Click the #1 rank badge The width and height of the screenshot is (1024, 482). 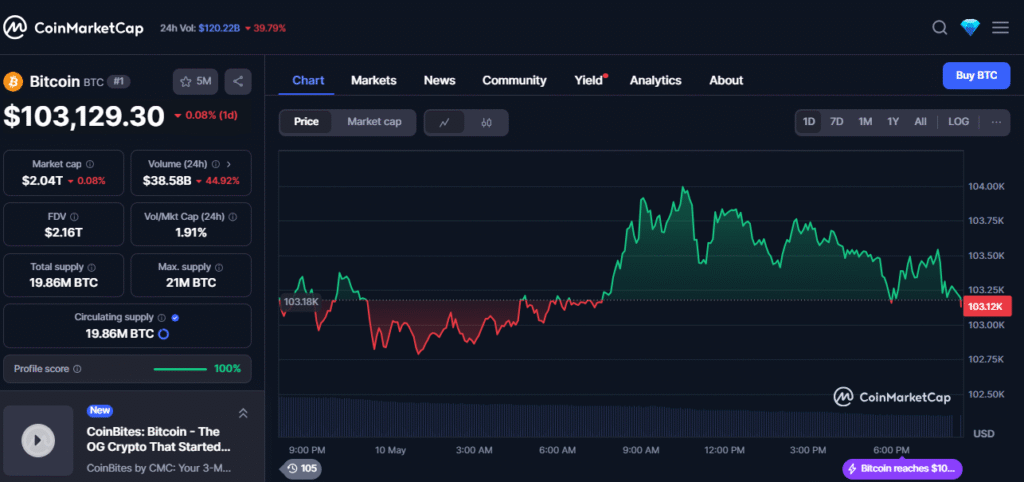coord(119,82)
